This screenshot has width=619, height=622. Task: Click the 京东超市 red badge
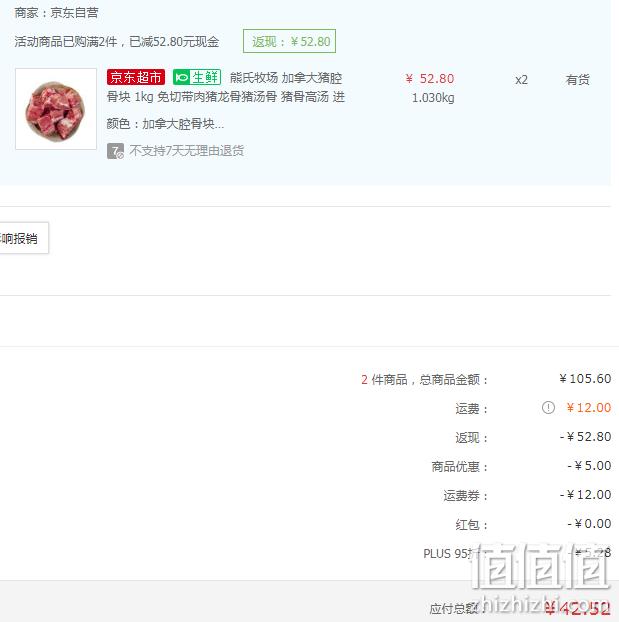click(x=136, y=77)
